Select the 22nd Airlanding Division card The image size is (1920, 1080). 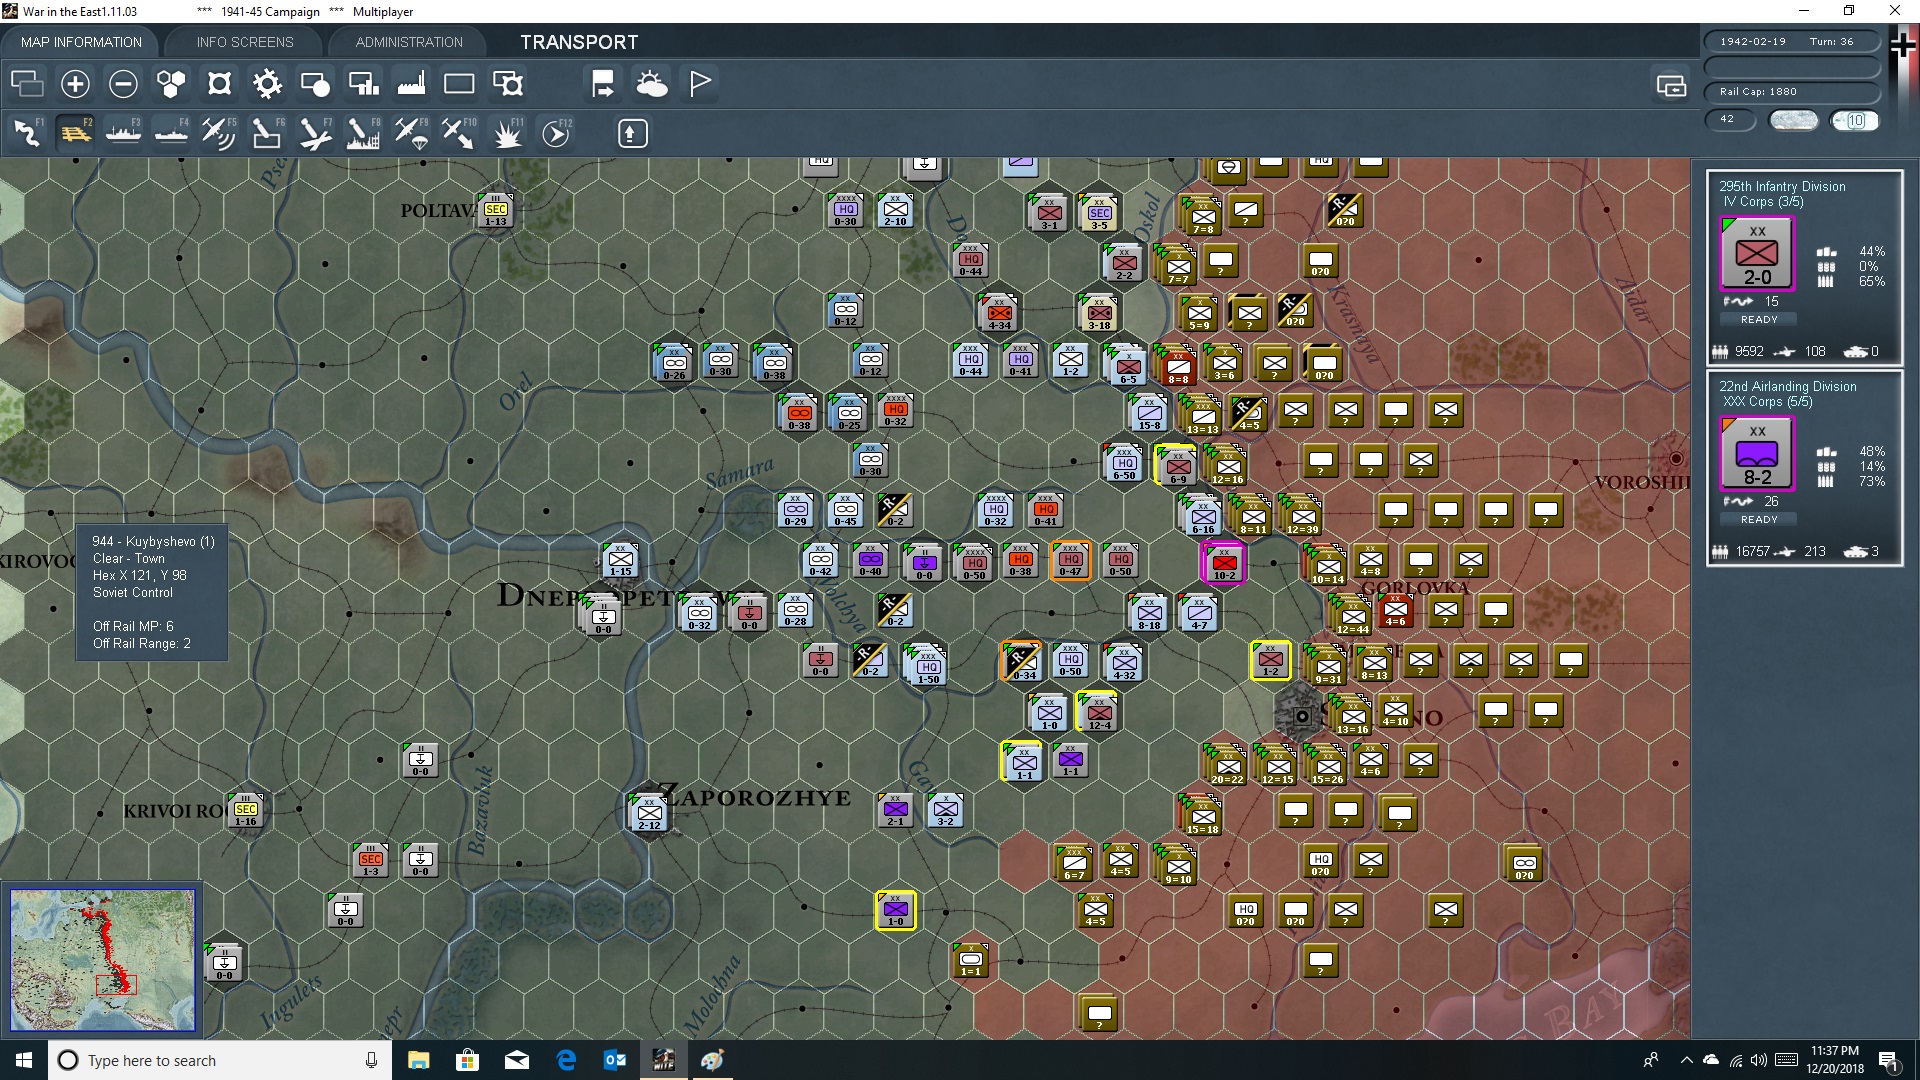coord(1804,468)
